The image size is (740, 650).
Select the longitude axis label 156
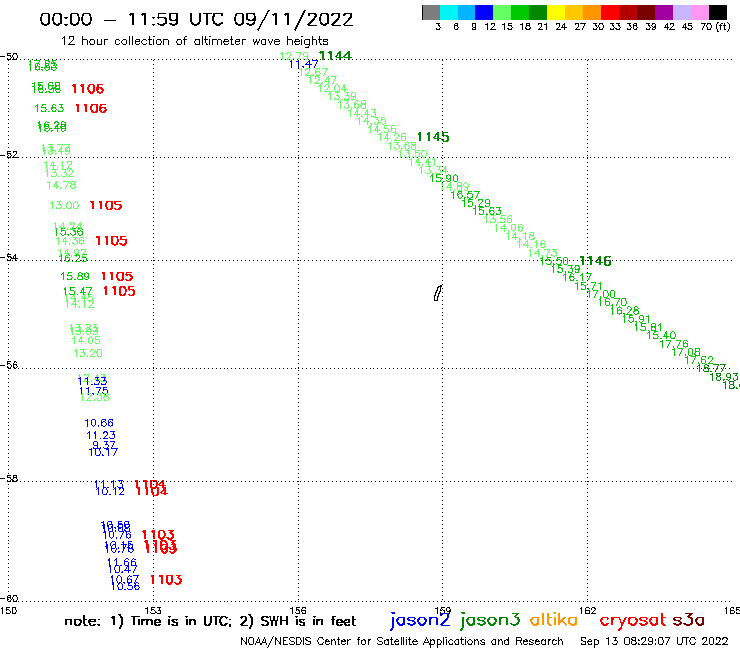point(298,610)
